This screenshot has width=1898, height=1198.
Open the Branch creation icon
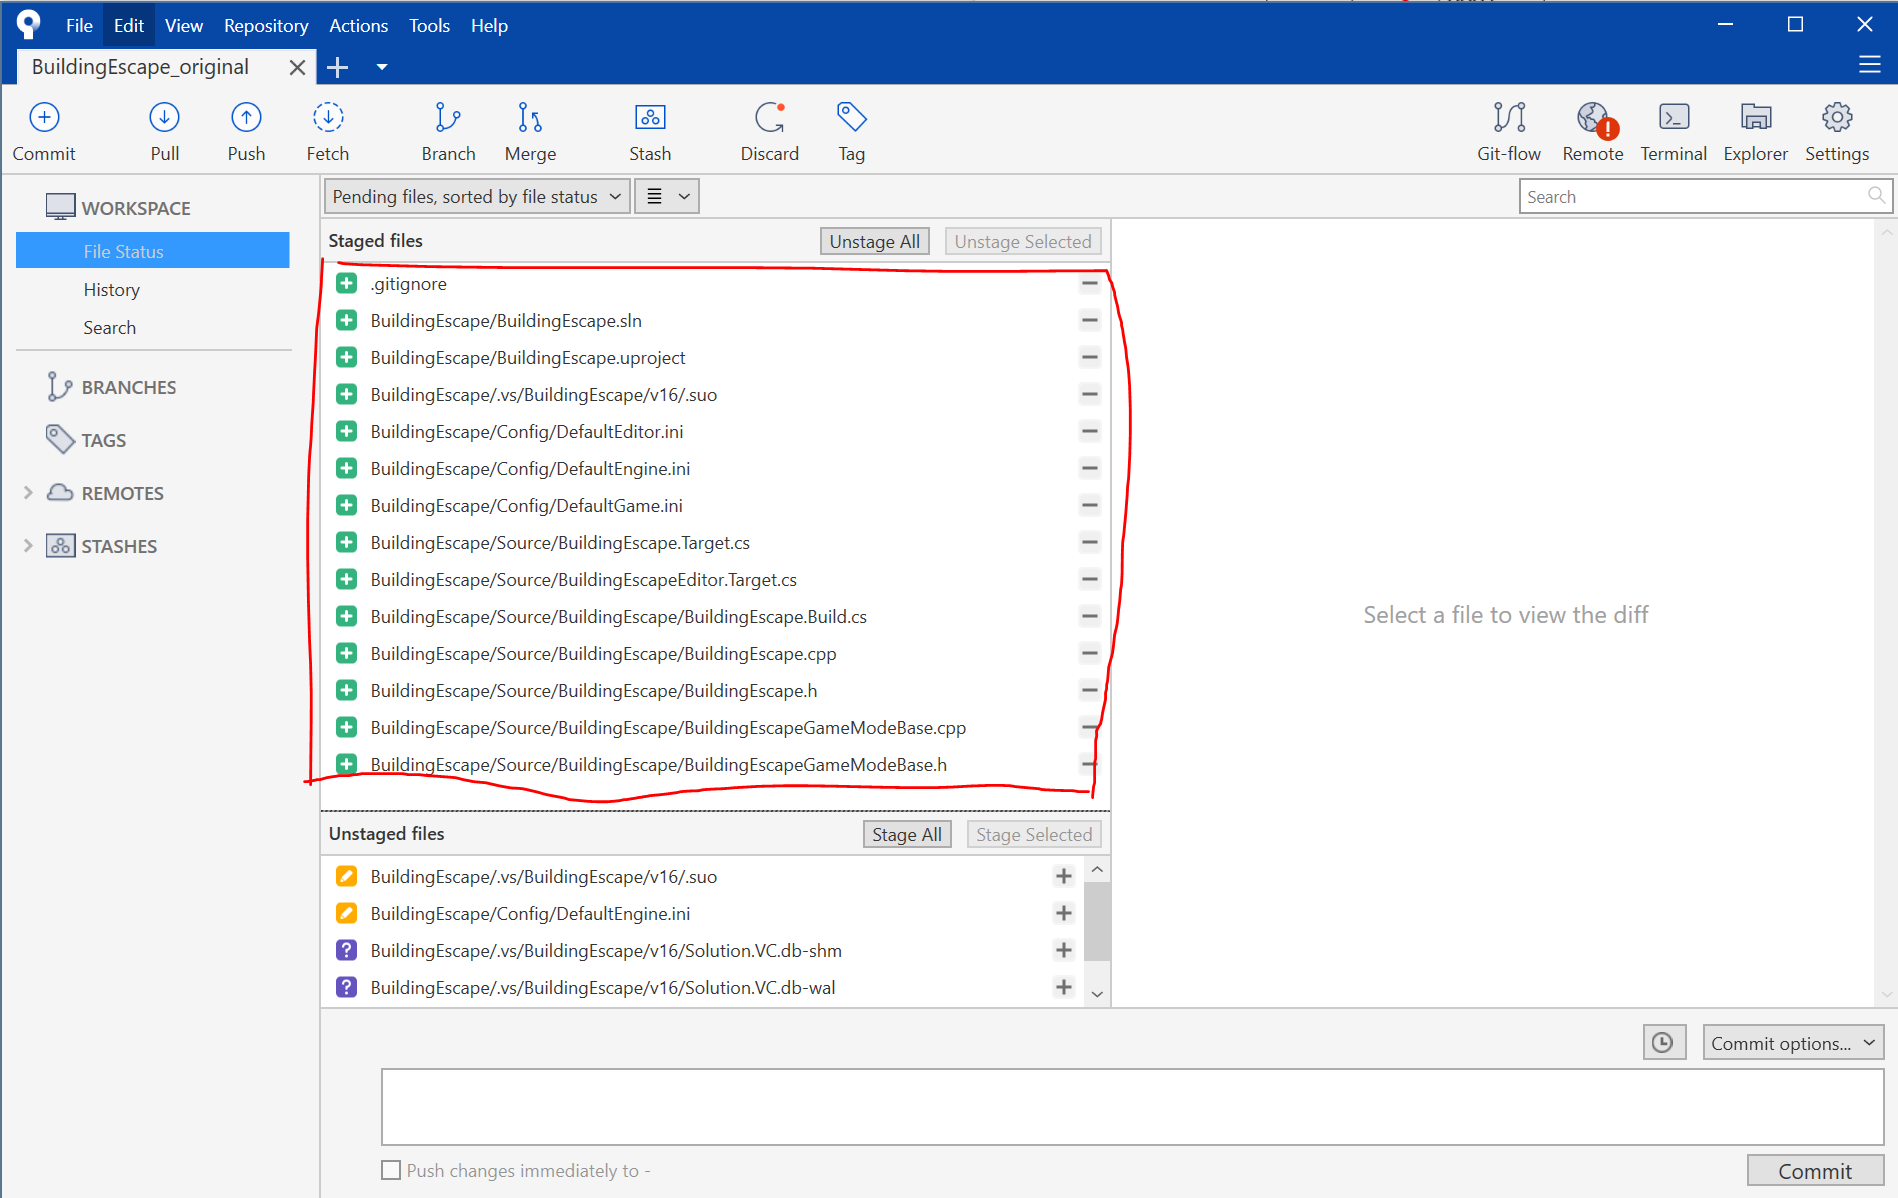(448, 130)
